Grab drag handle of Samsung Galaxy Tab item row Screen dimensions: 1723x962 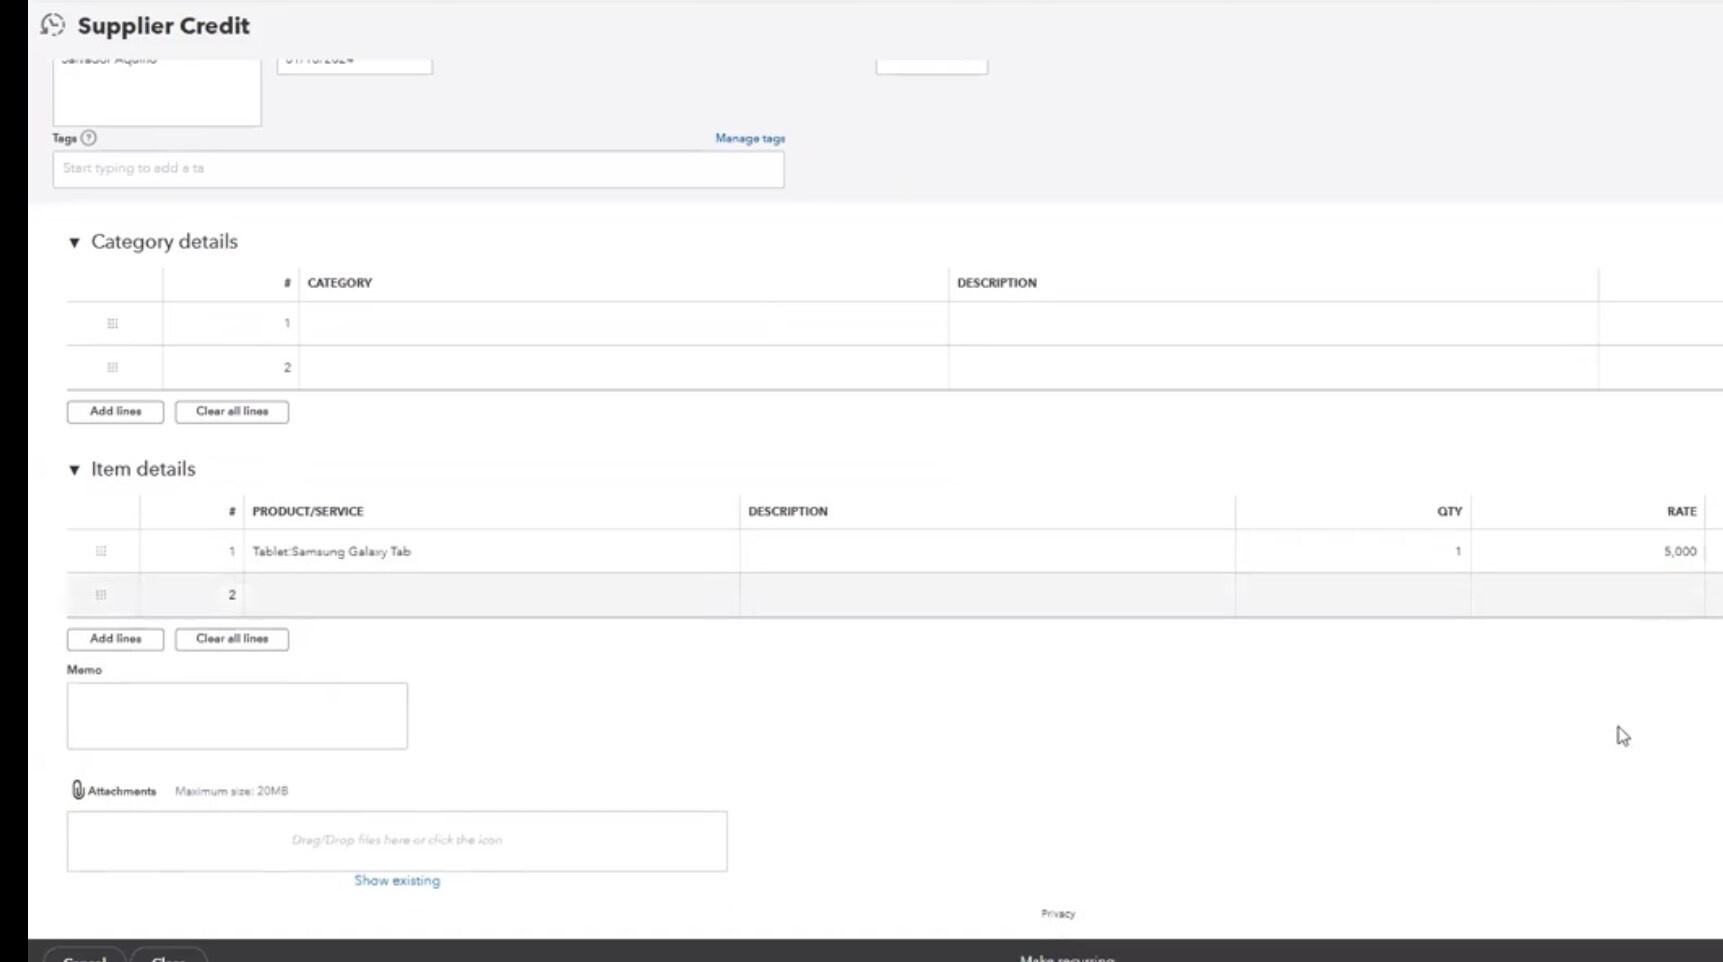[x=101, y=551]
